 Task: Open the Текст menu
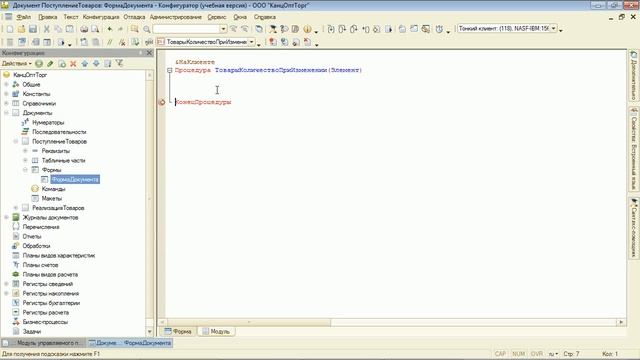tap(70, 17)
